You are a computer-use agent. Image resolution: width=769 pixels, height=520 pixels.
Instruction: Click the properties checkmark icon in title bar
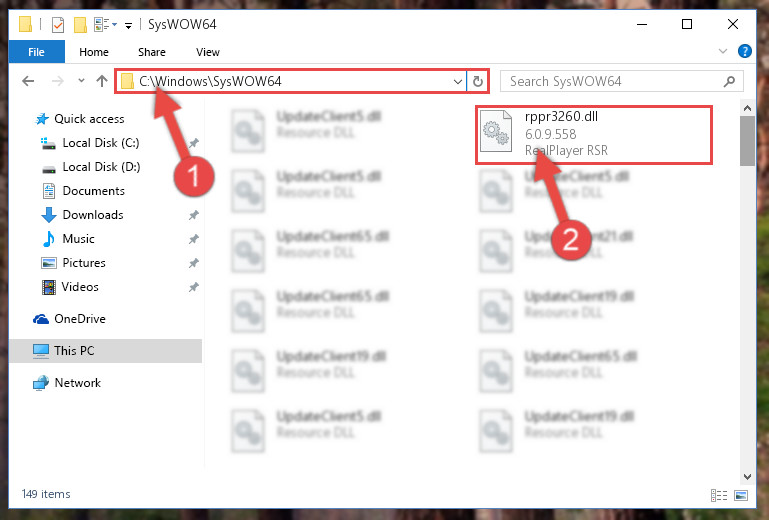pos(57,25)
